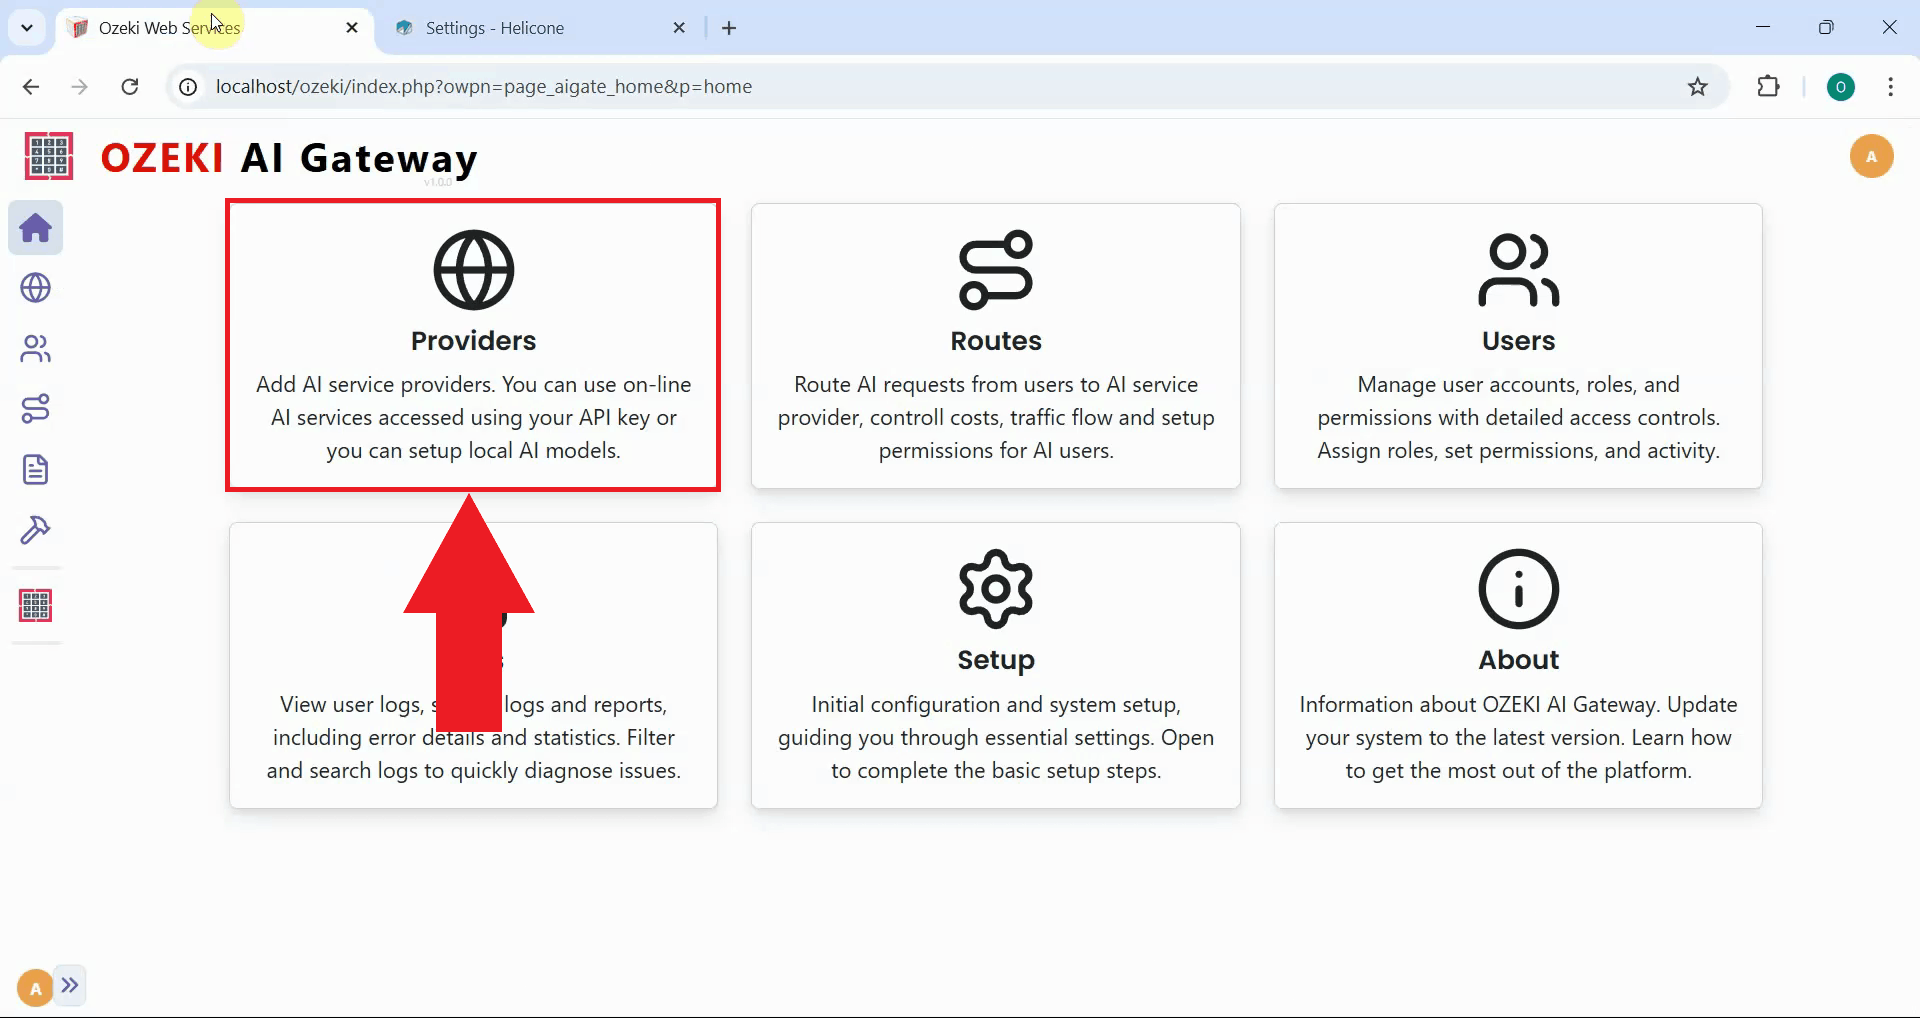Open the tab search dropdown arrow
The width and height of the screenshot is (1920, 1018).
pos(27,27)
